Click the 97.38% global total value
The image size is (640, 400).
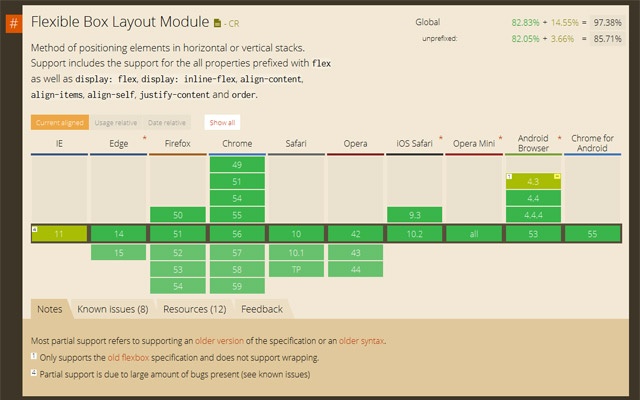(x=607, y=22)
